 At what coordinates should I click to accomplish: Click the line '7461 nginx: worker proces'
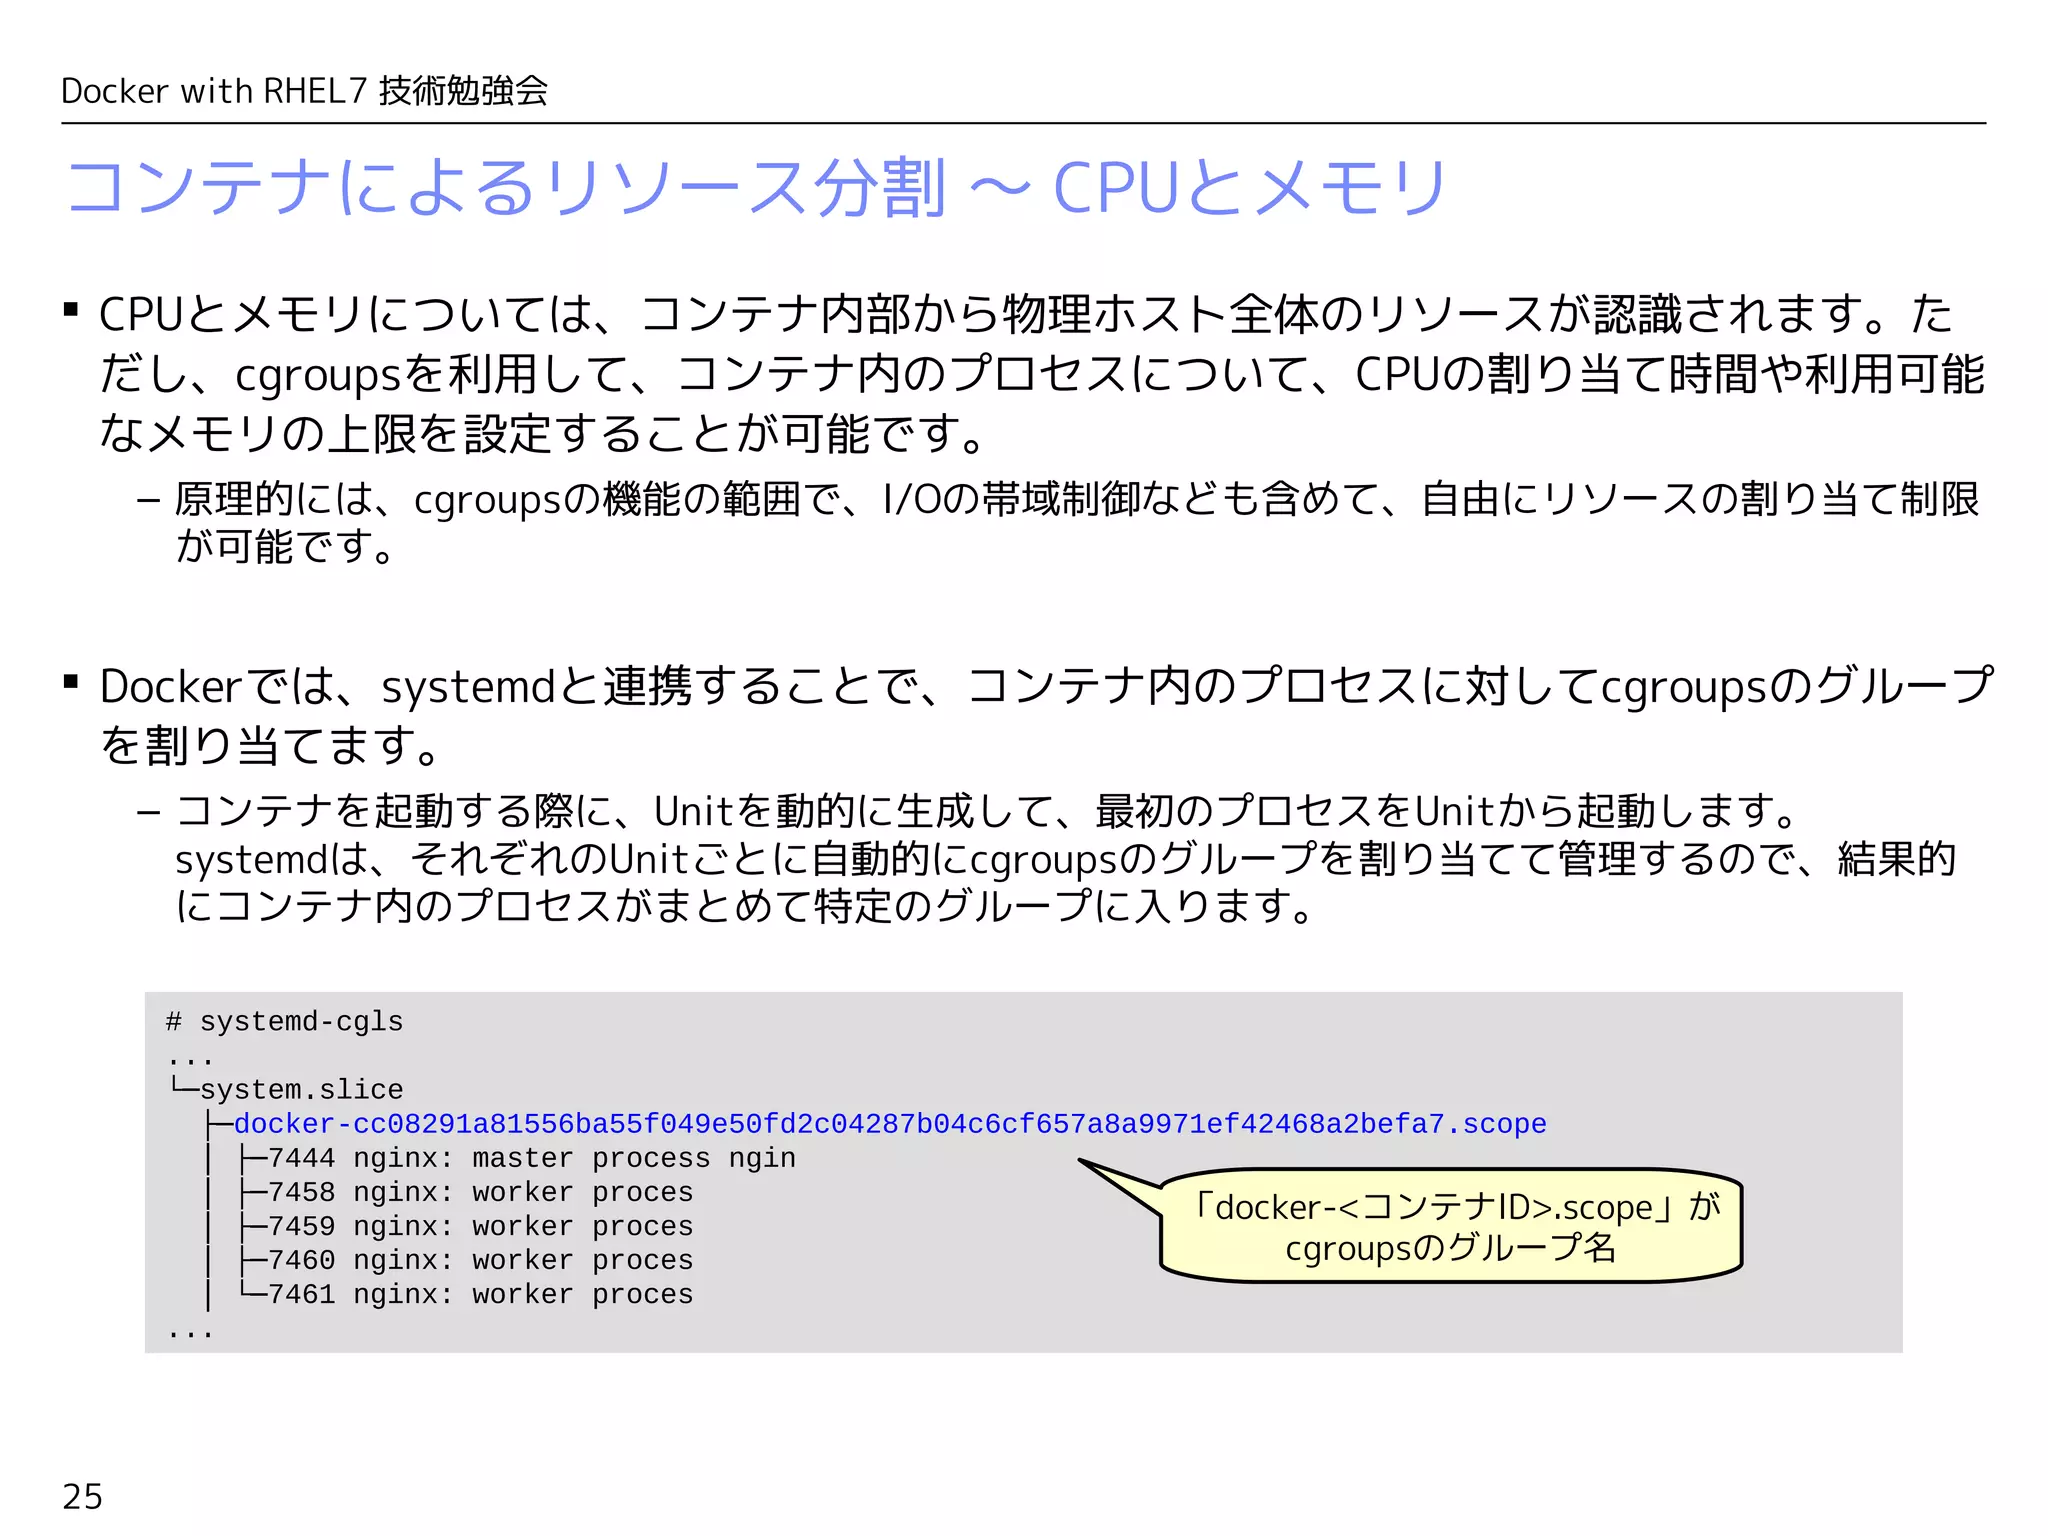point(480,1294)
